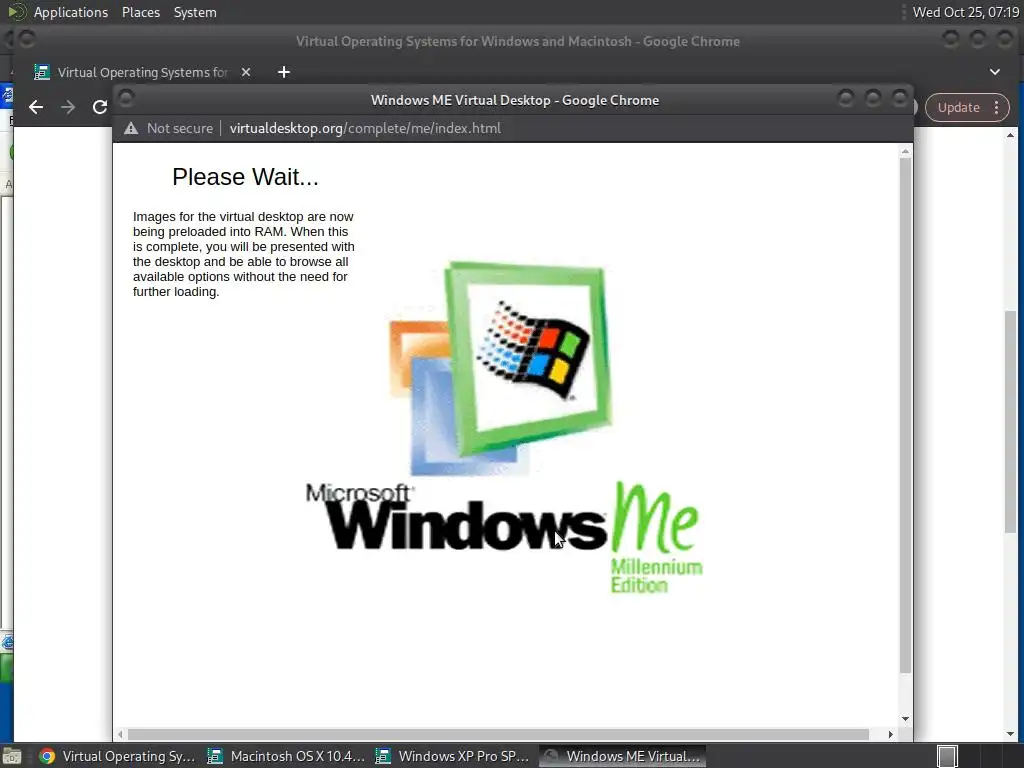
Task: Click scroll right arrow of ME window
Action: (x=891, y=734)
